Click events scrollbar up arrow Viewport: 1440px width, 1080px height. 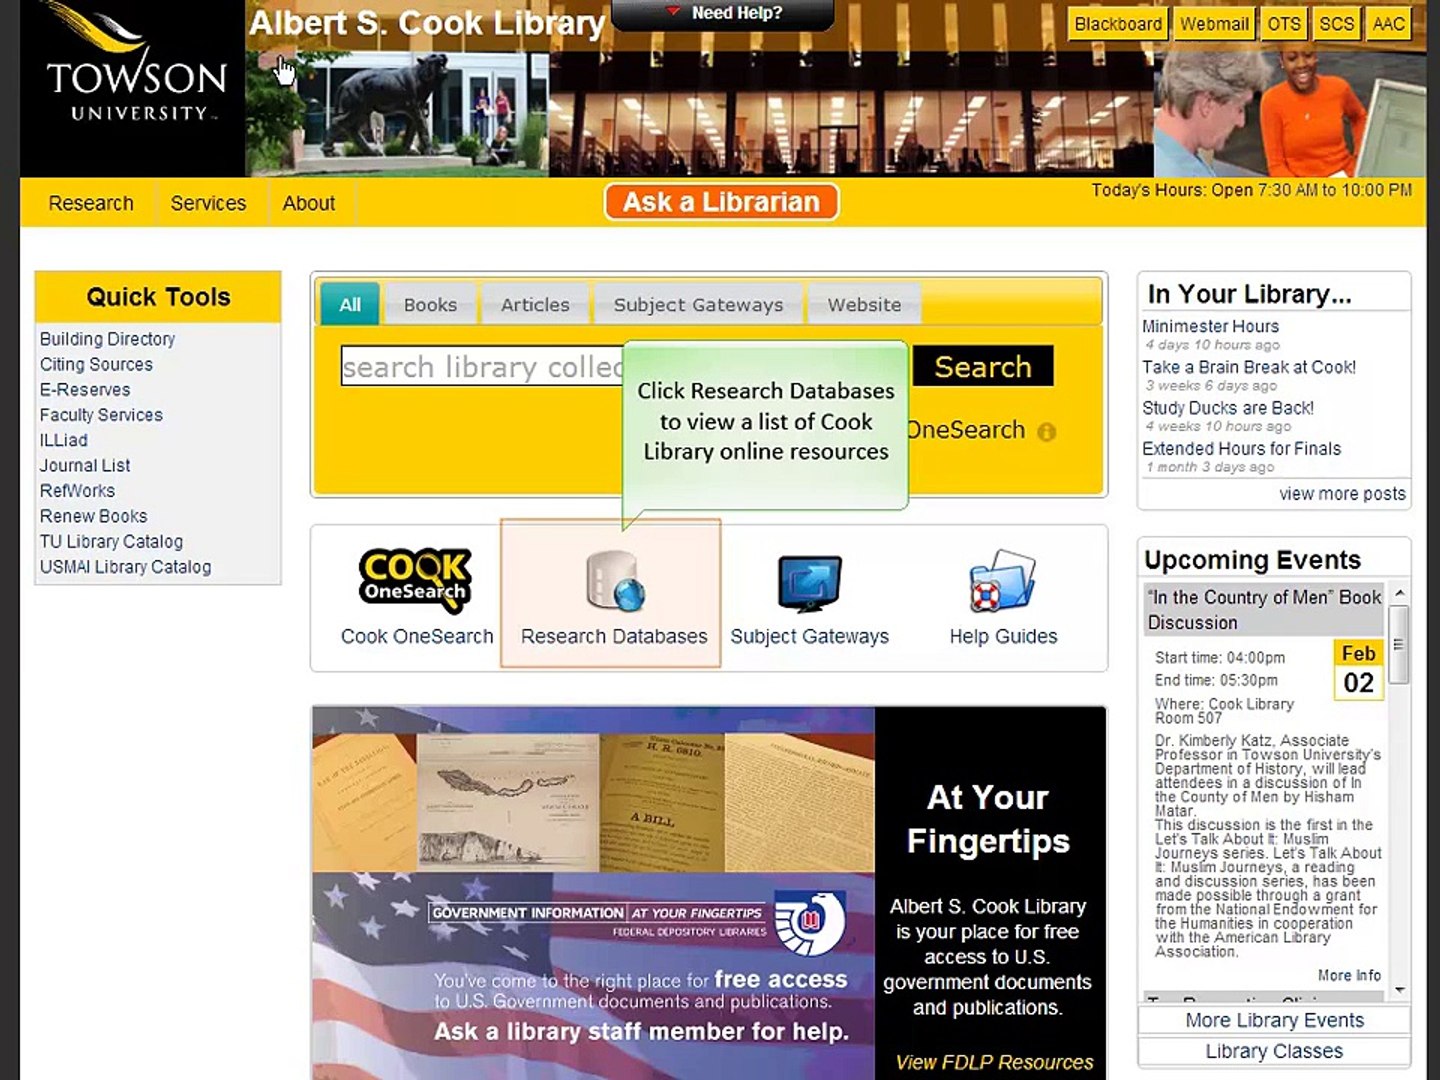pyautogui.click(x=1400, y=593)
